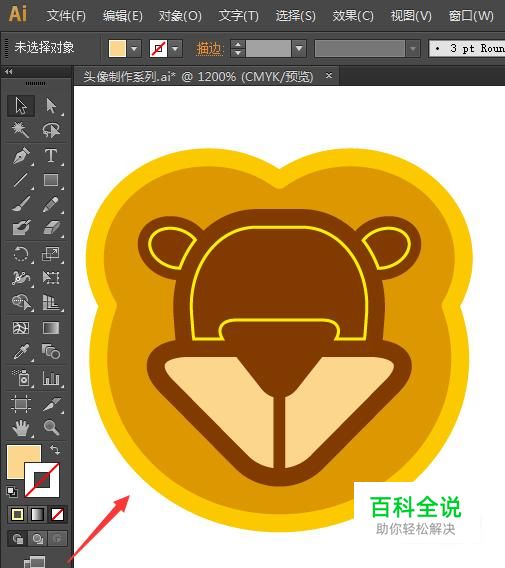
Task: Click the stroke weight input field
Action: point(268,49)
